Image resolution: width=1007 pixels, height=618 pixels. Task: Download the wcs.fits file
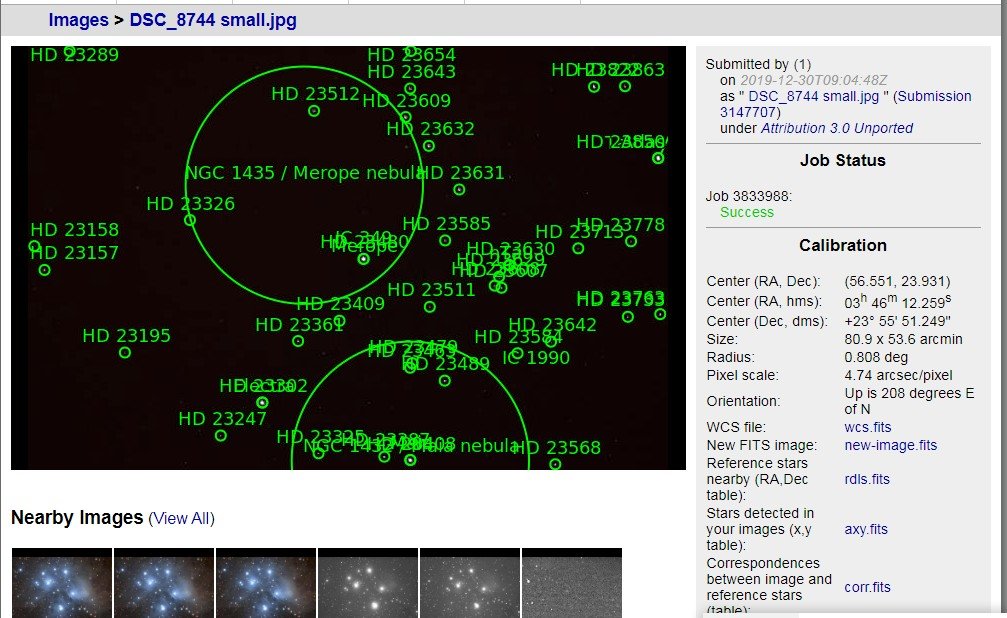tap(868, 427)
